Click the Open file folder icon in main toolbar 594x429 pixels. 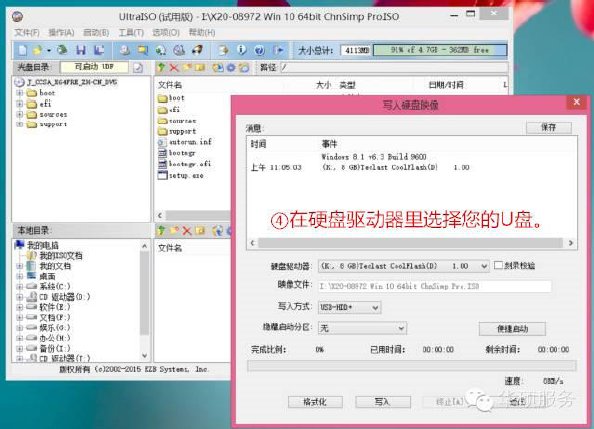tap(37, 50)
